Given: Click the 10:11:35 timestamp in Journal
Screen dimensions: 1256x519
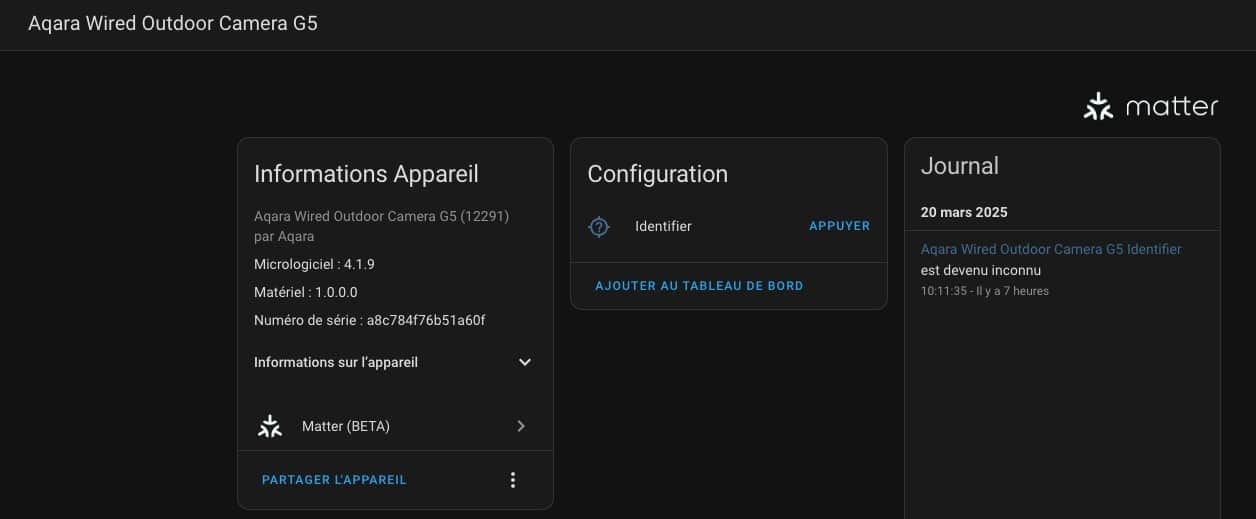Looking at the screenshot, I should coord(944,291).
